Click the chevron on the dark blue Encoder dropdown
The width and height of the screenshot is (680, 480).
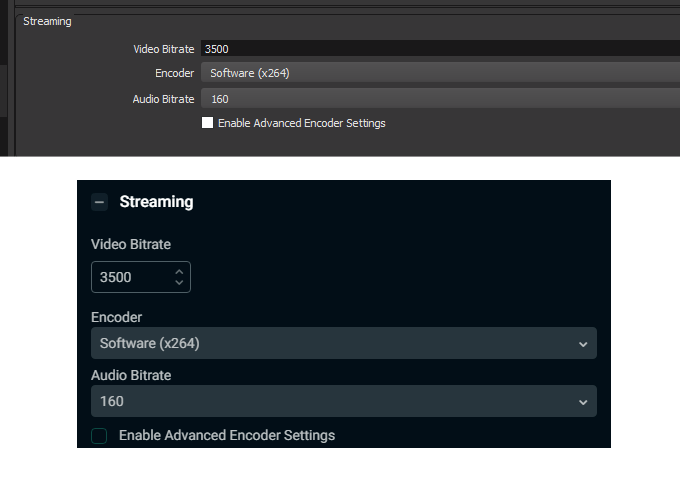[x=583, y=344]
